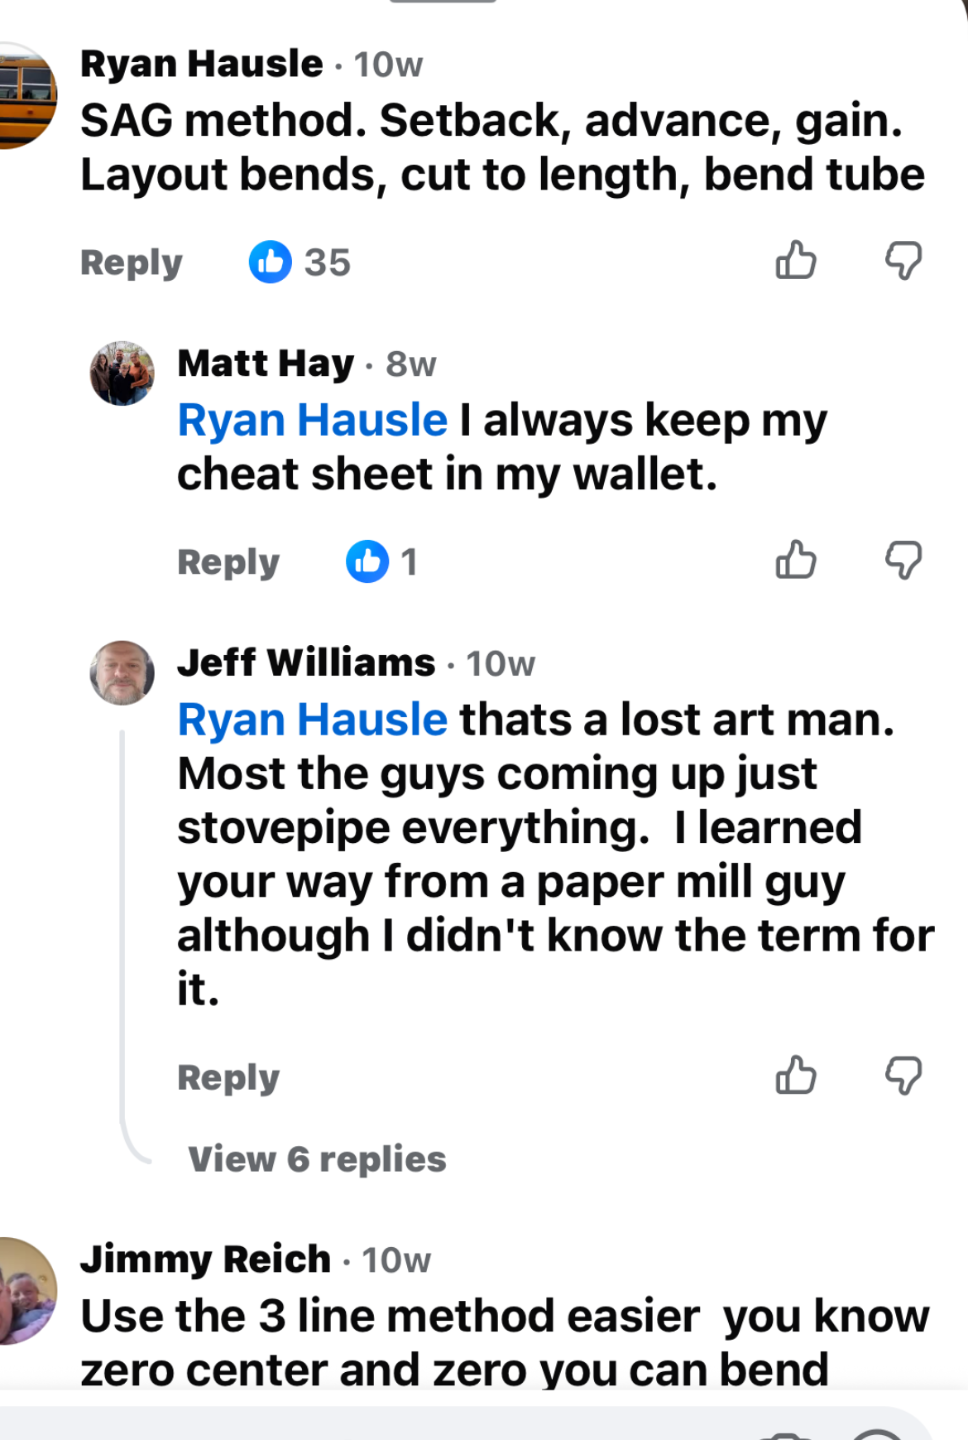Open Ryan Hausle mention in Matt Hay's reply

tap(312, 420)
